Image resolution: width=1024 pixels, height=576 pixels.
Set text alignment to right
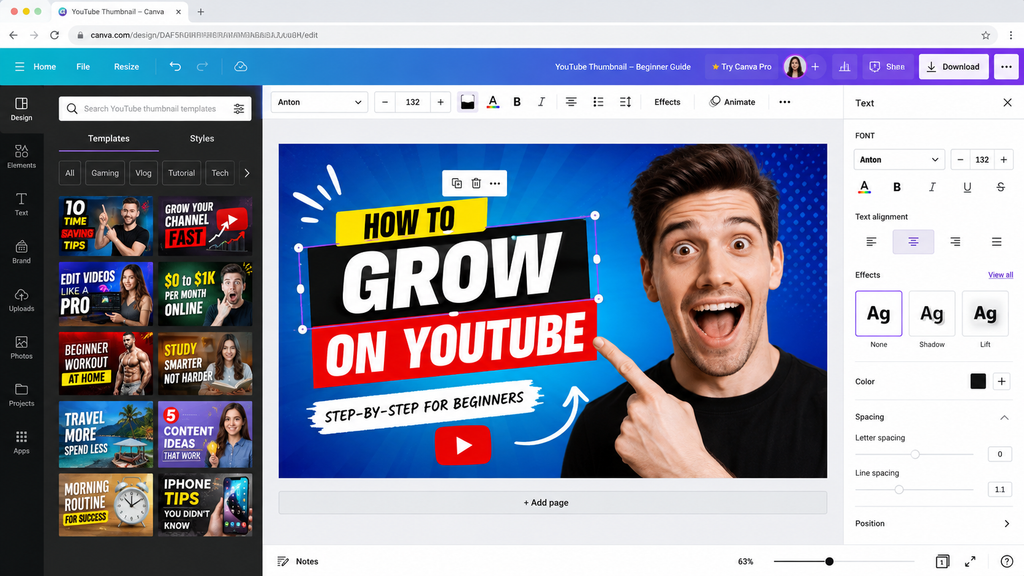coord(955,242)
